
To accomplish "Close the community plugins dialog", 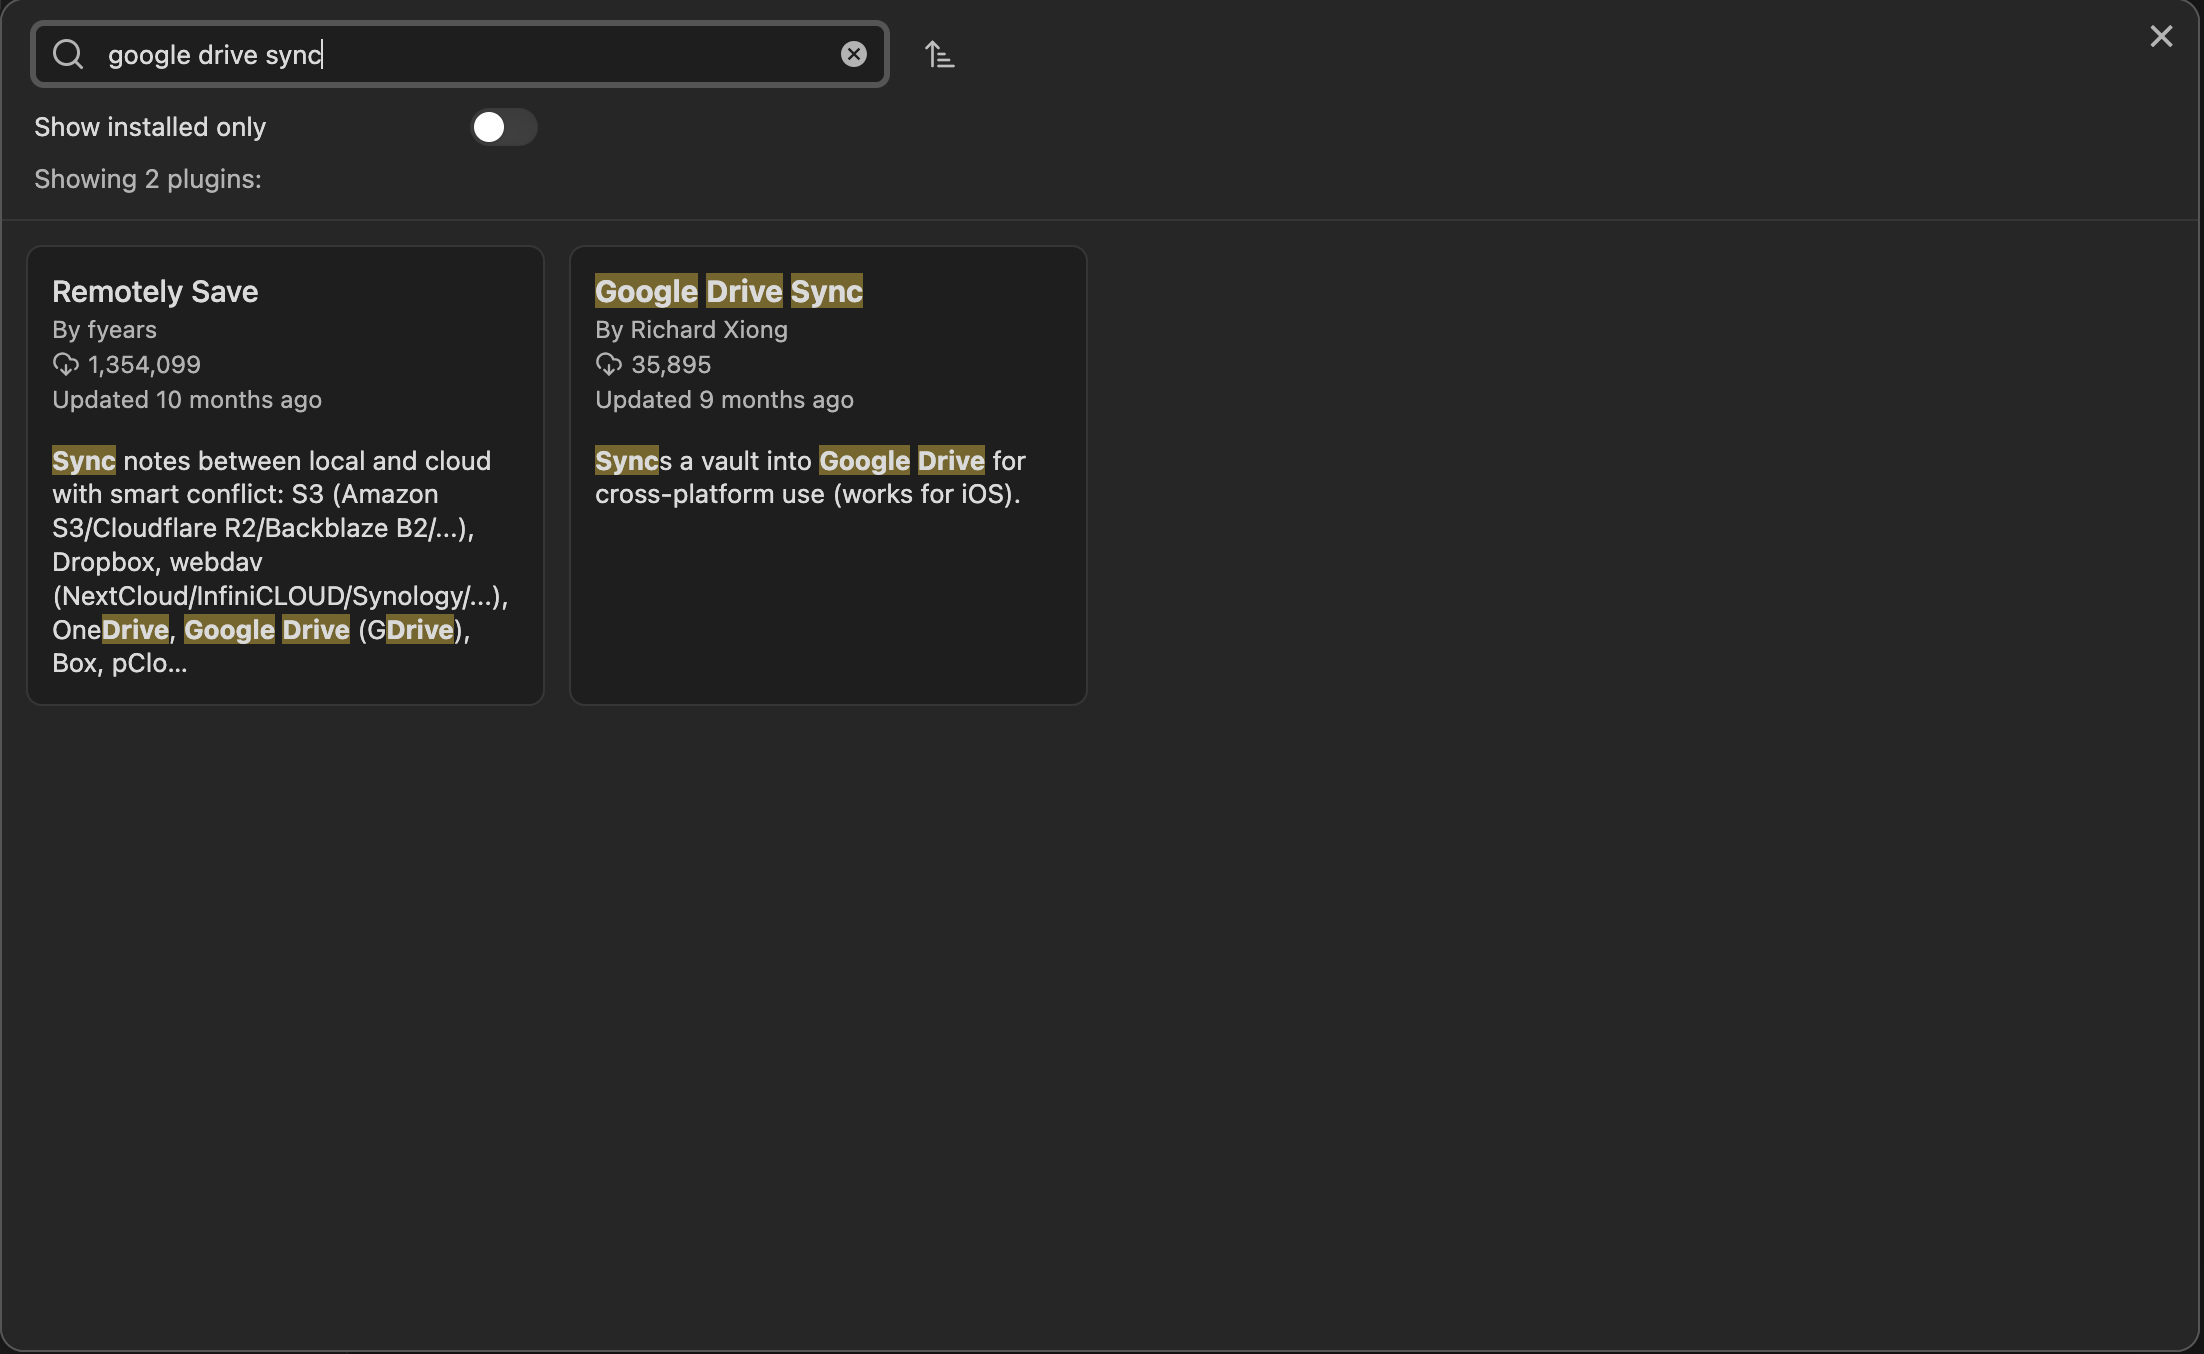I will click(2161, 37).
